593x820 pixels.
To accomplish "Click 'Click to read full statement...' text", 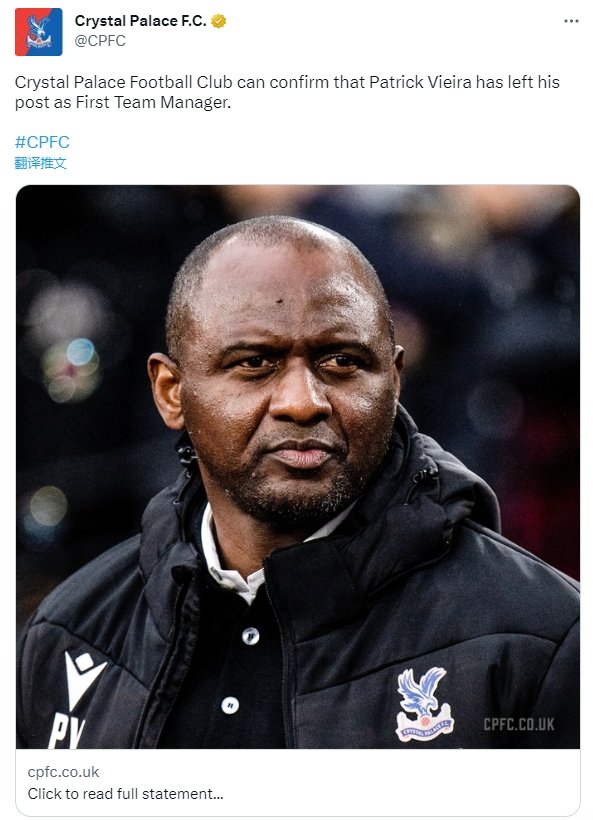I will [126, 794].
